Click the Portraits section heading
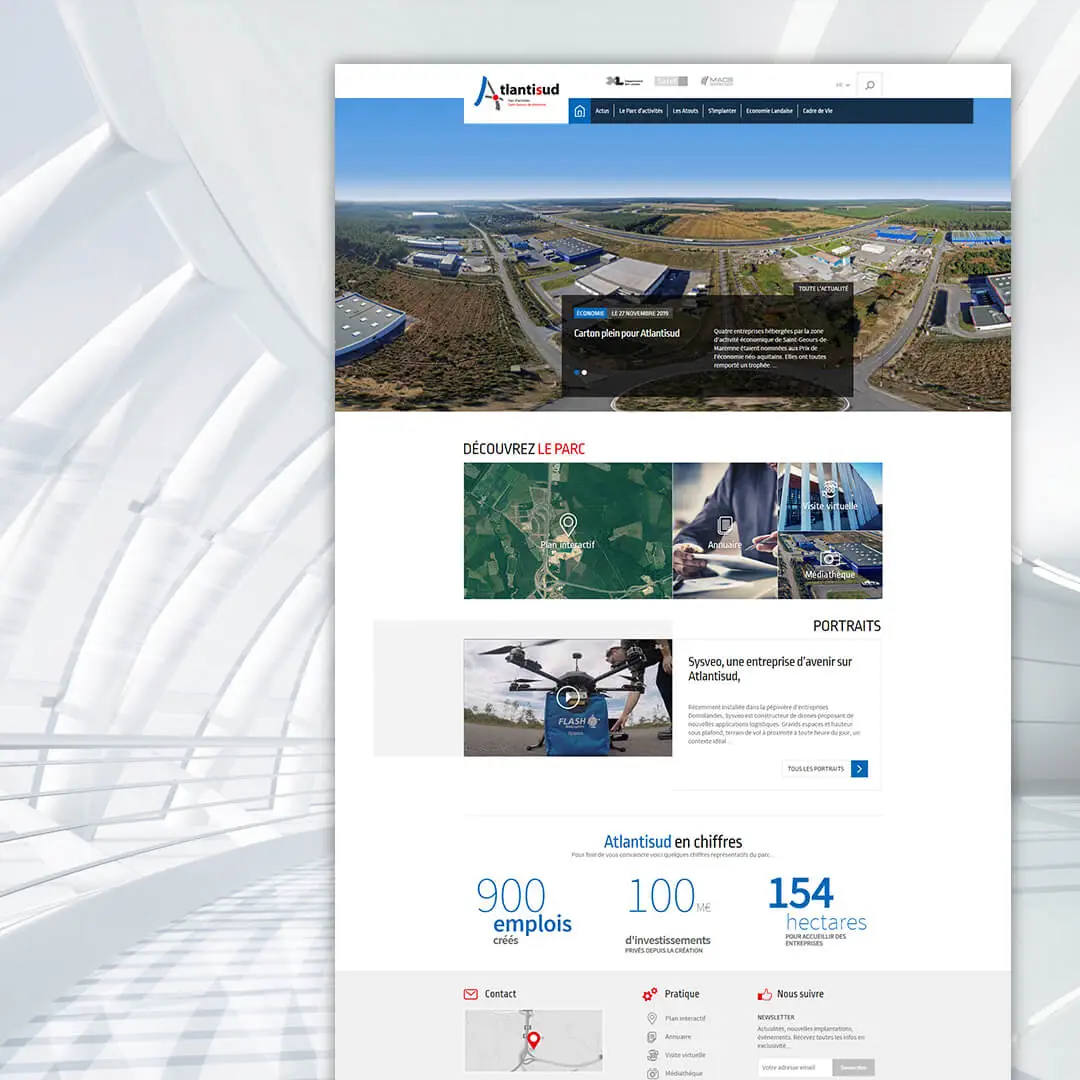The height and width of the screenshot is (1080, 1080). pyautogui.click(x=847, y=626)
